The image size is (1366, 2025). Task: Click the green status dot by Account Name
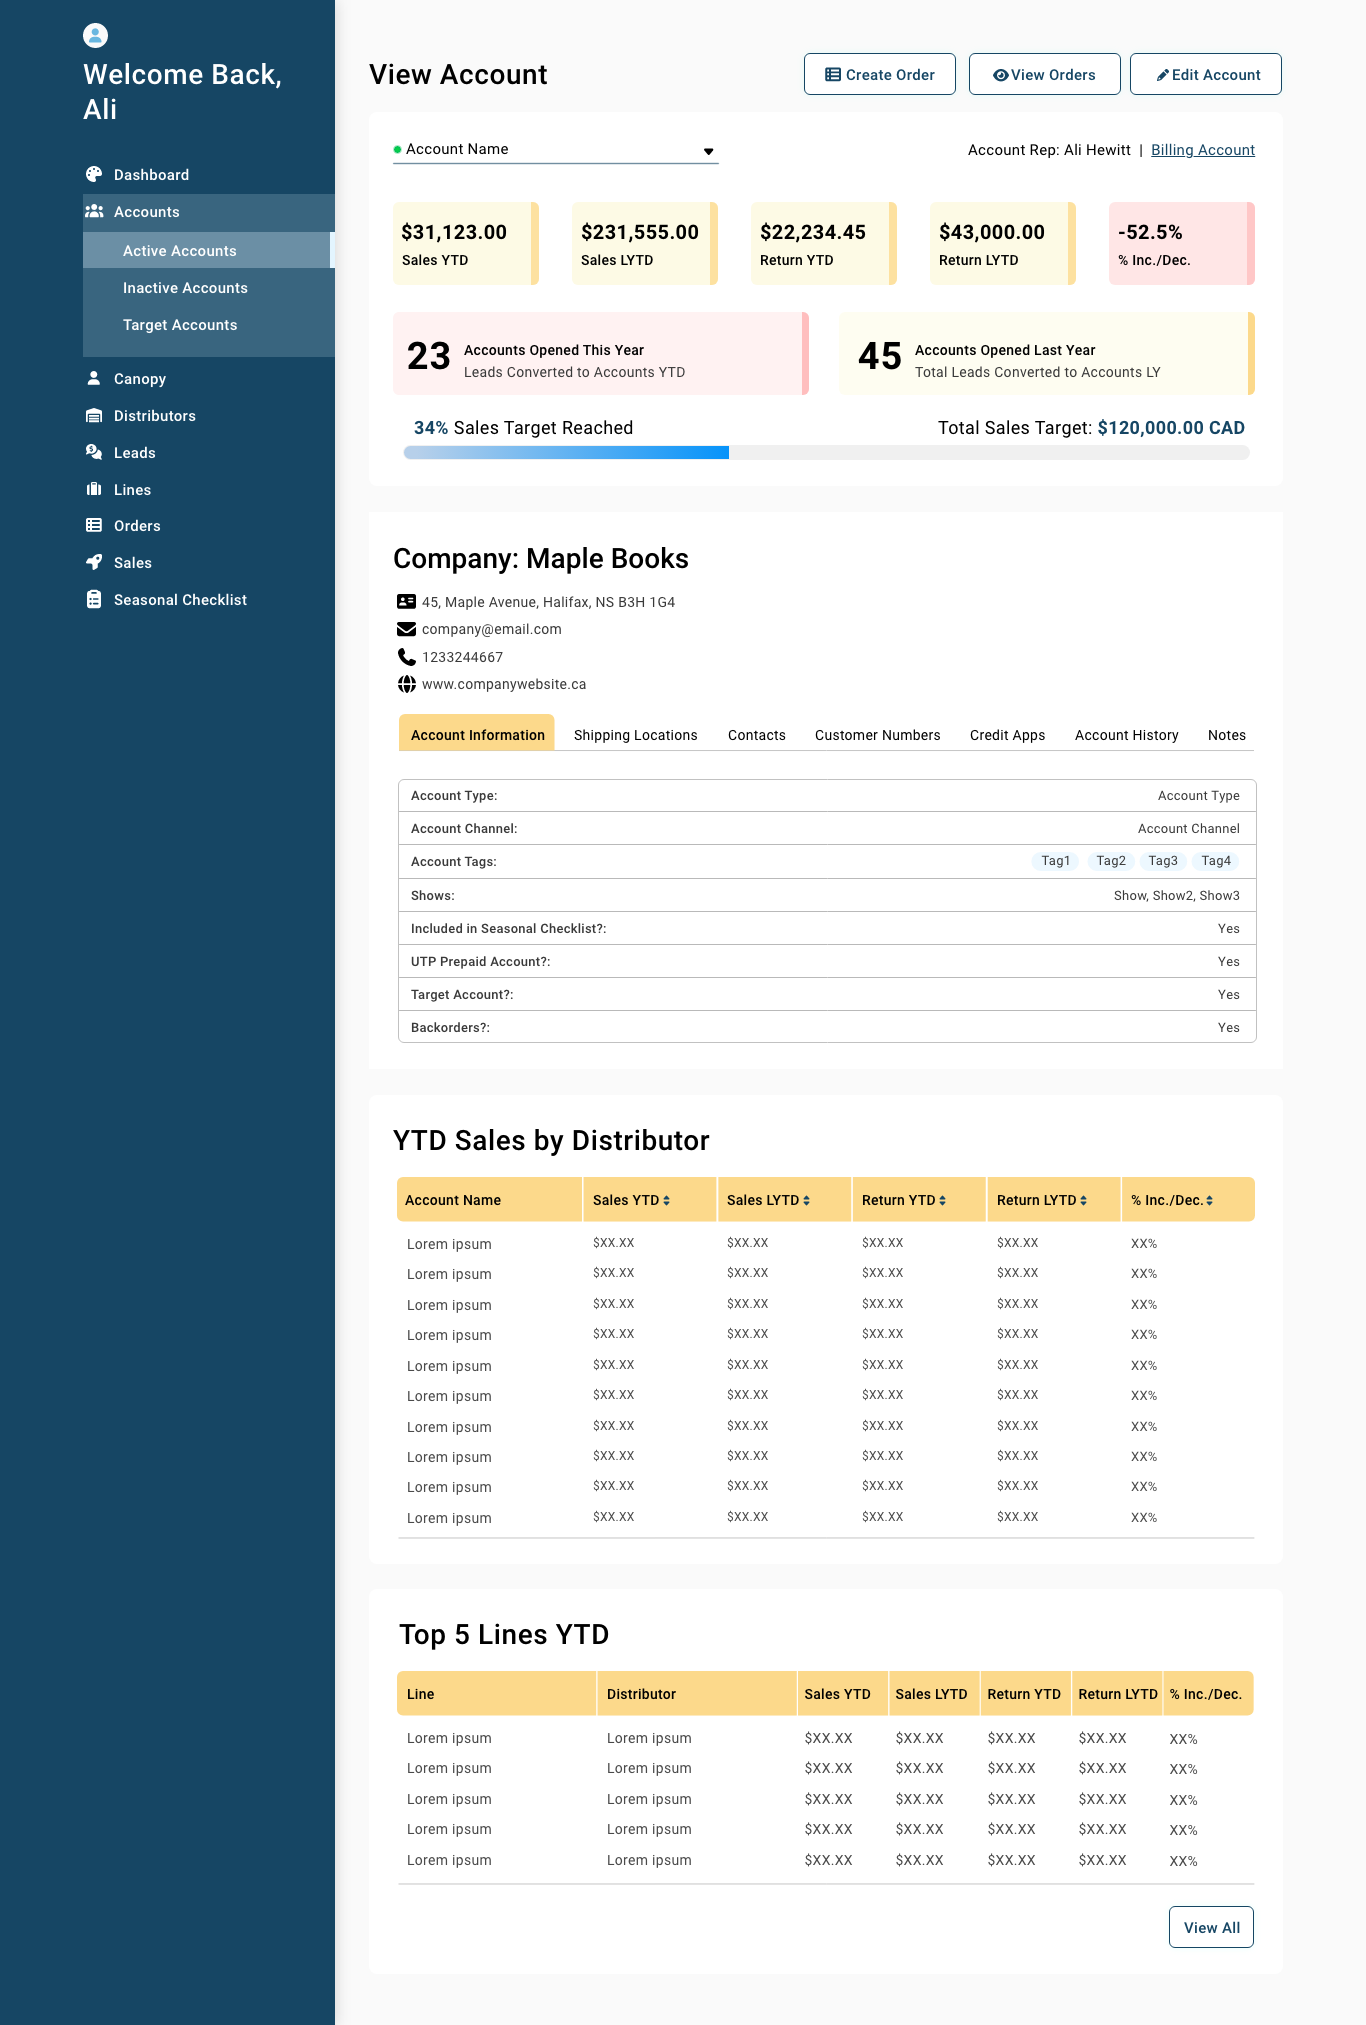click(397, 149)
